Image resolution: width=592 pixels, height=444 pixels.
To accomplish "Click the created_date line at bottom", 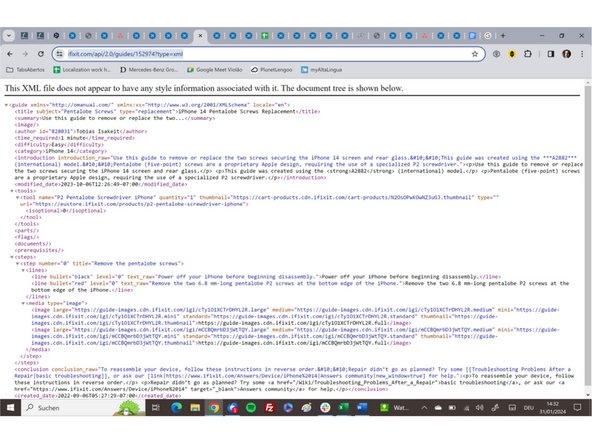I will click(x=98, y=396).
